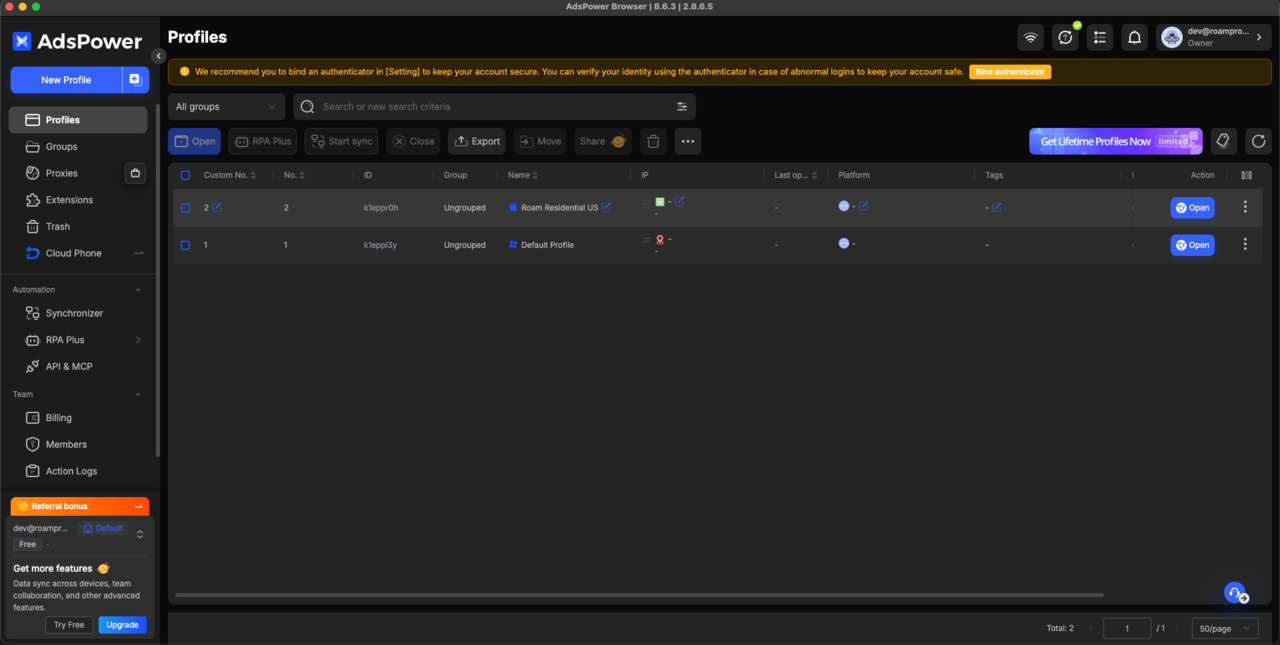
Task: Click Open button for Roam Residential US
Action: point(1192,208)
